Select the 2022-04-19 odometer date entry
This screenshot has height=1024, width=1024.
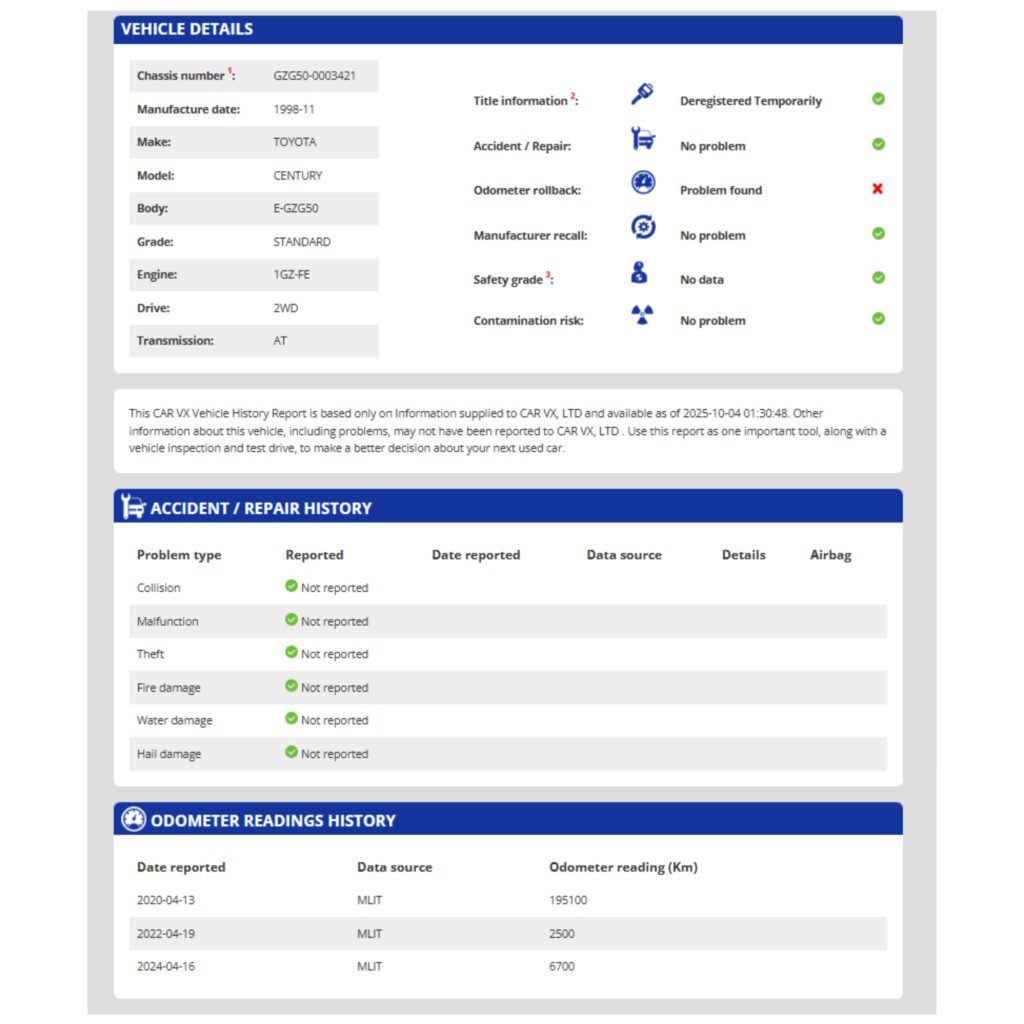166,933
